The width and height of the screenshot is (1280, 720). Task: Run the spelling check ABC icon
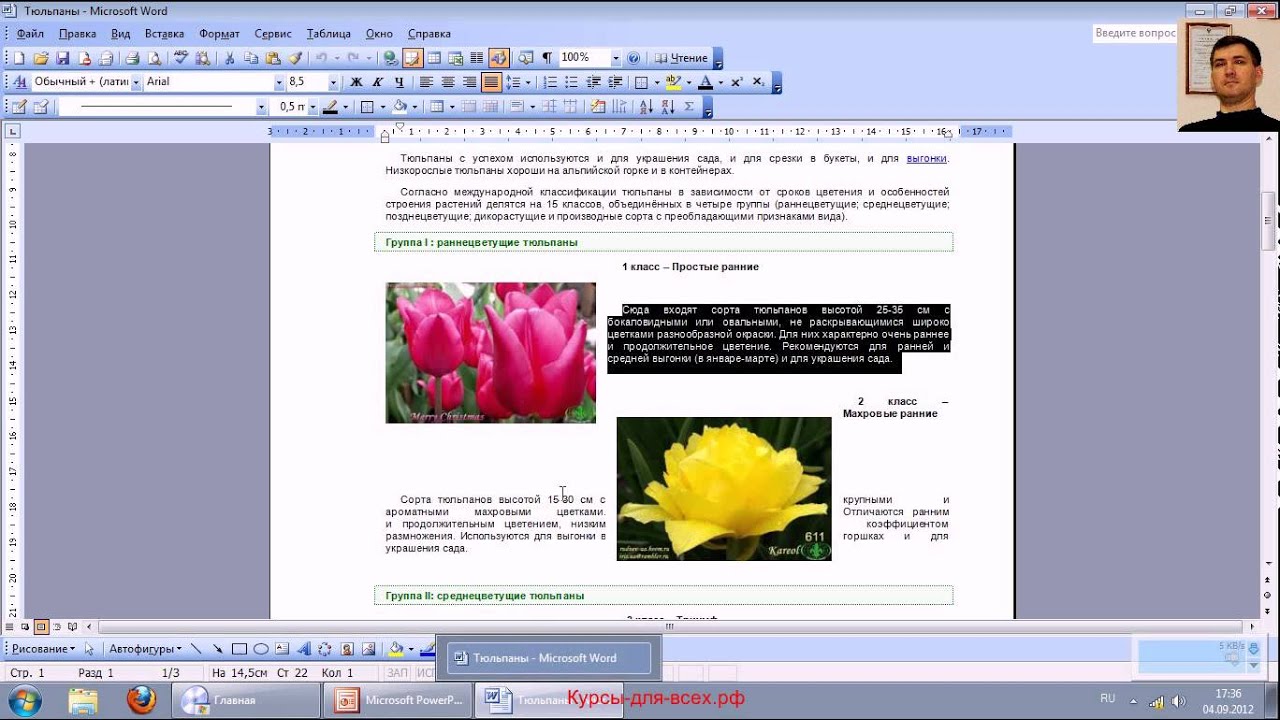(x=181, y=58)
